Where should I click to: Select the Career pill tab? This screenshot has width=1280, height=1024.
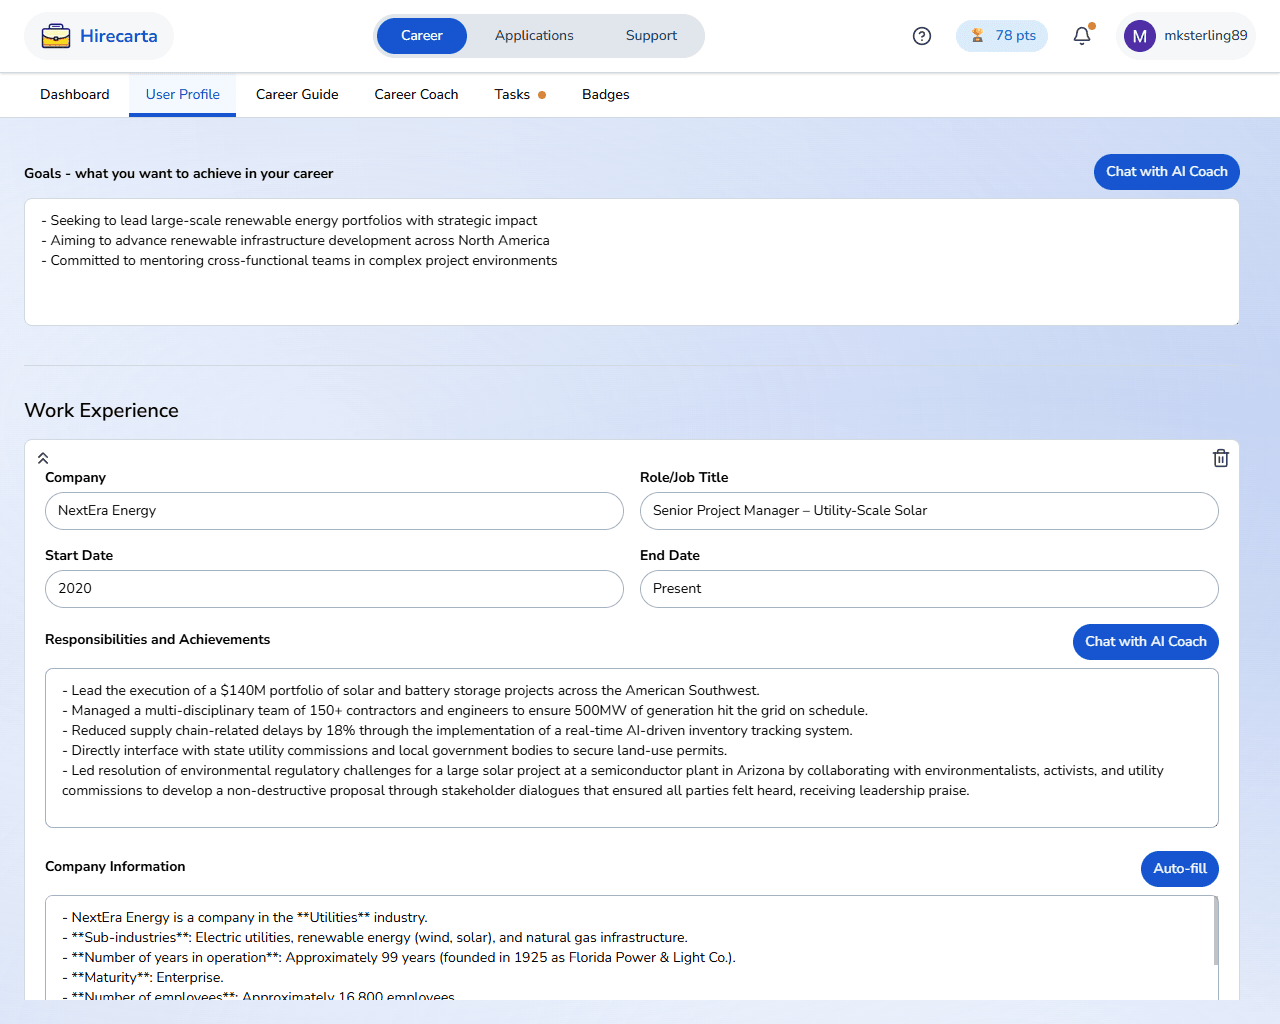tap(421, 36)
